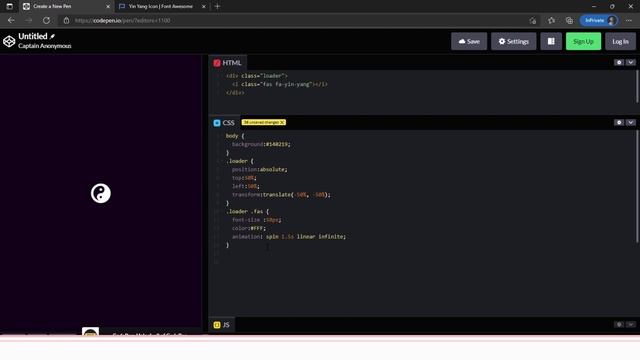Viewport: 640px width, 360px height.
Task: Open a new browser tab with plus
Action: click(x=217, y=7)
